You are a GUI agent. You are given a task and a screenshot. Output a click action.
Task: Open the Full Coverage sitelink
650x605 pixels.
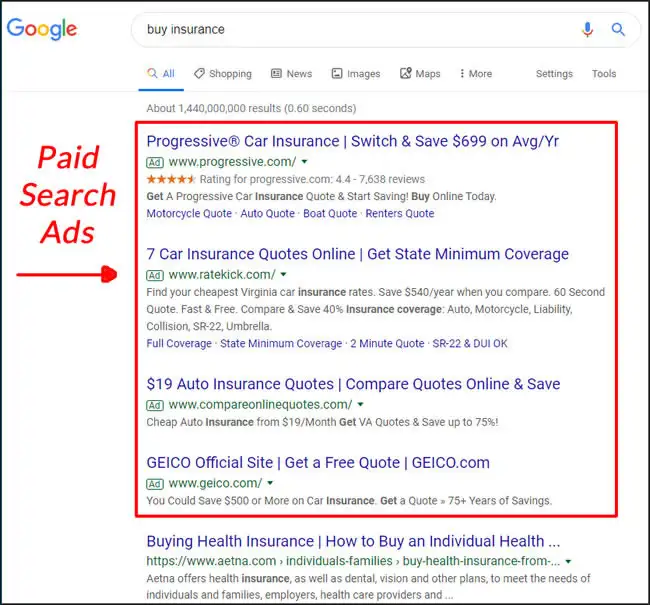tap(179, 344)
